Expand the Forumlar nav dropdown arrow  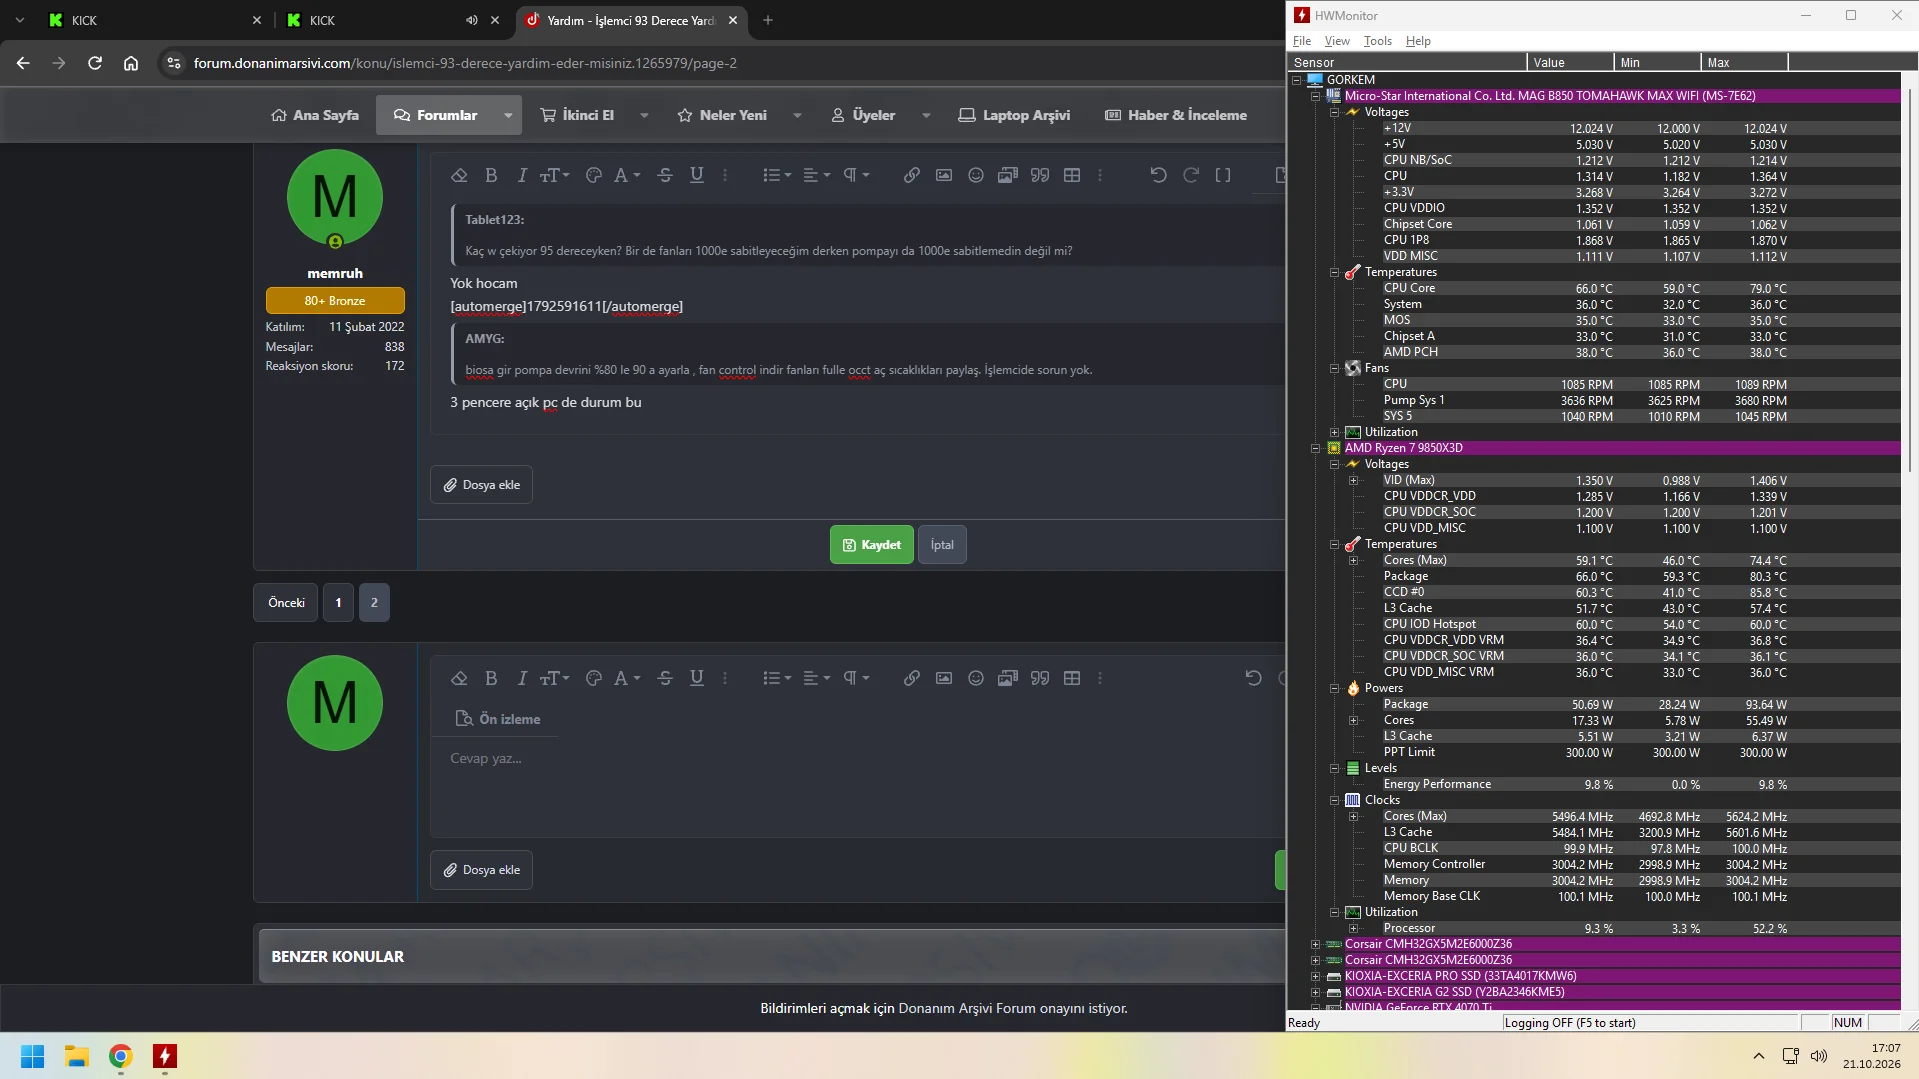508,115
